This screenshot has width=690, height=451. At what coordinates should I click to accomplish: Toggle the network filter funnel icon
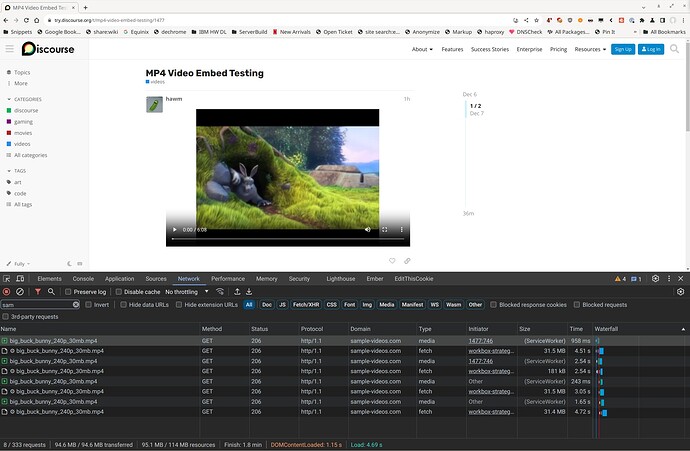(38, 292)
